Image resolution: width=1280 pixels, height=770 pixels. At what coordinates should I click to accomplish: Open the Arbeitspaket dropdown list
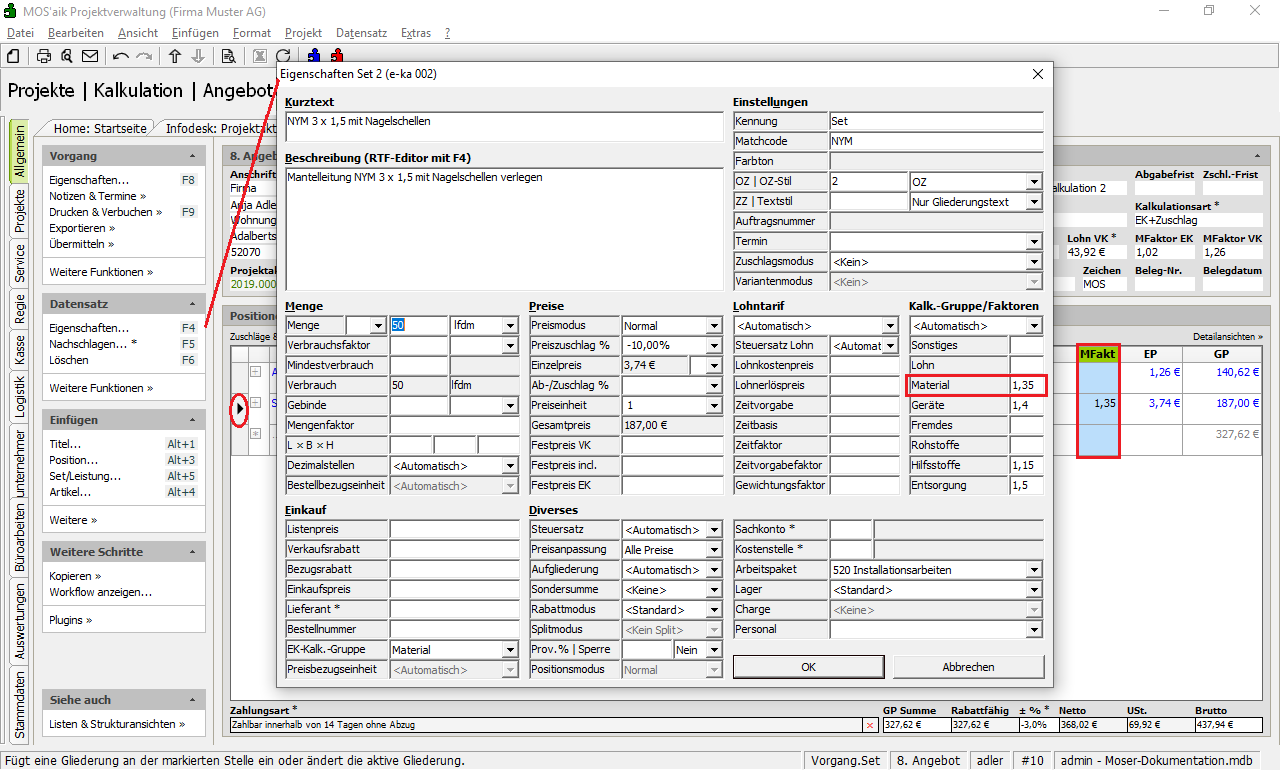[x=1034, y=570]
